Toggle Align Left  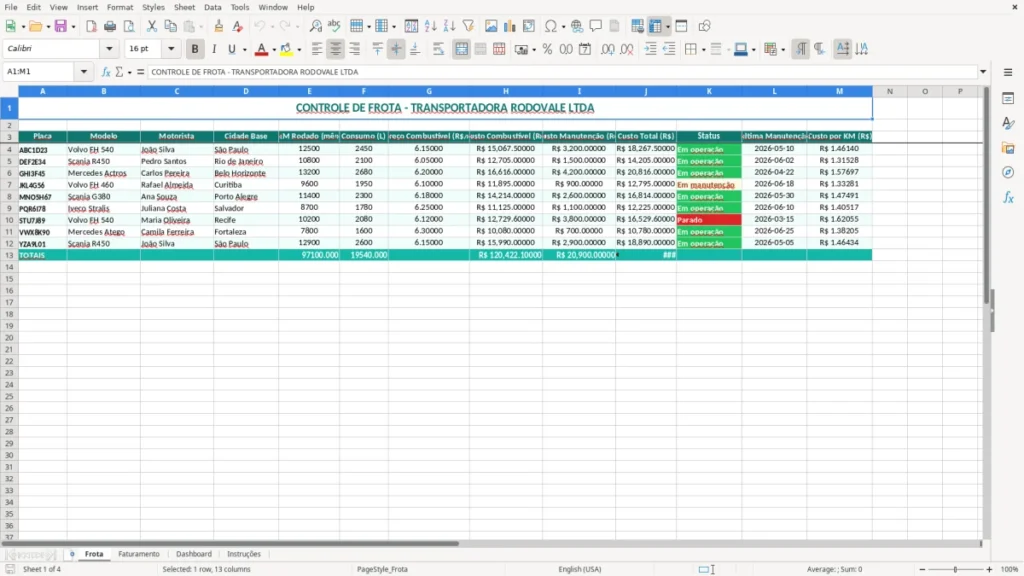click(x=317, y=49)
